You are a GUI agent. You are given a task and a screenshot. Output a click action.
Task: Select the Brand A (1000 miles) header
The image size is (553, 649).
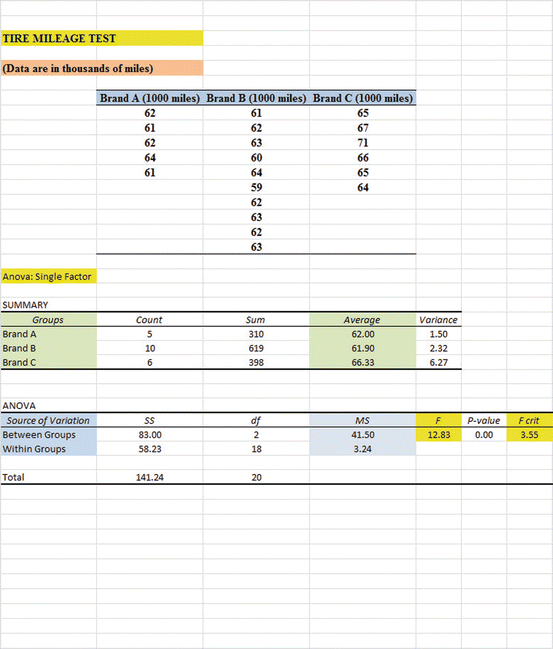(x=150, y=98)
